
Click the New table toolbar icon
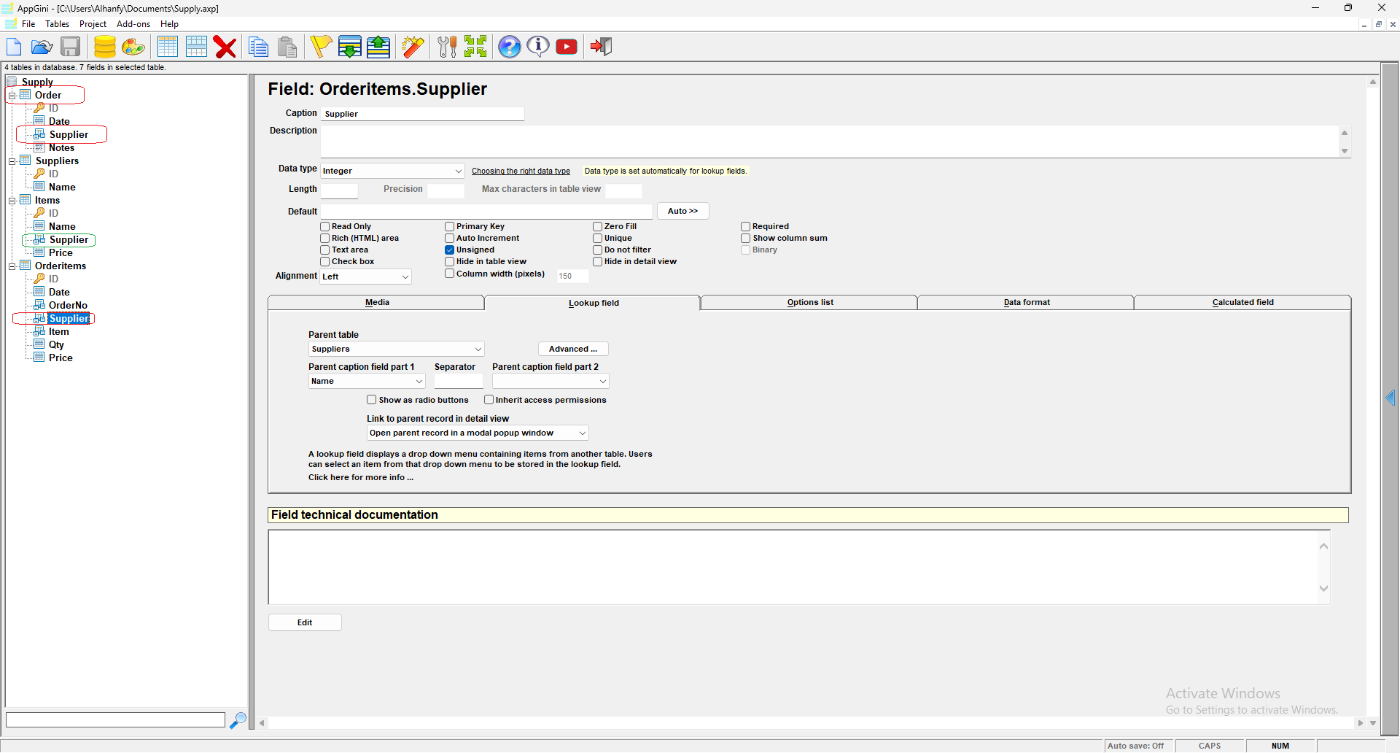click(x=167, y=47)
